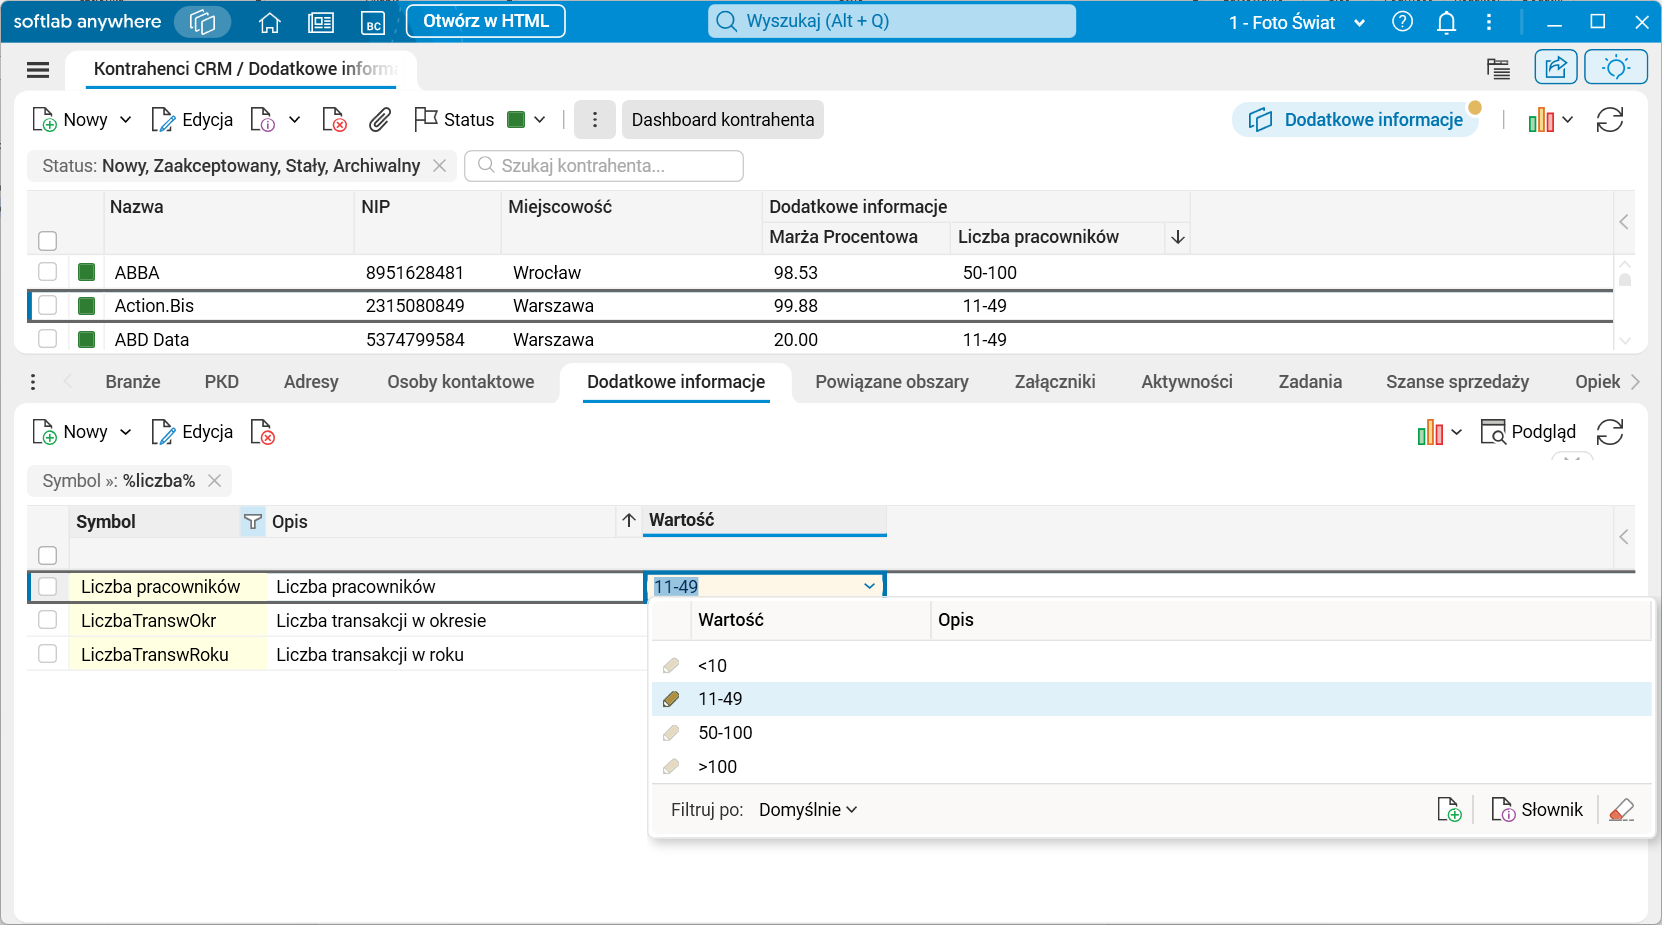This screenshot has height=925, width=1662.
Task: Click the Podgląd button
Action: [x=1528, y=432]
